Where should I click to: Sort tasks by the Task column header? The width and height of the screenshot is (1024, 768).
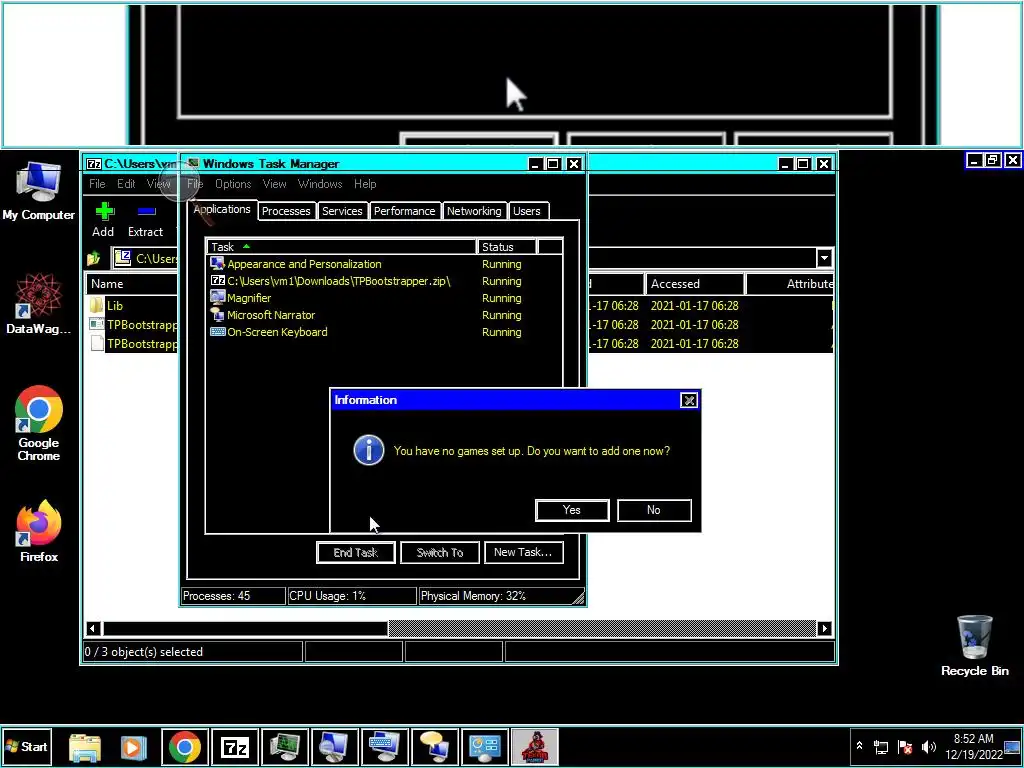(342, 247)
